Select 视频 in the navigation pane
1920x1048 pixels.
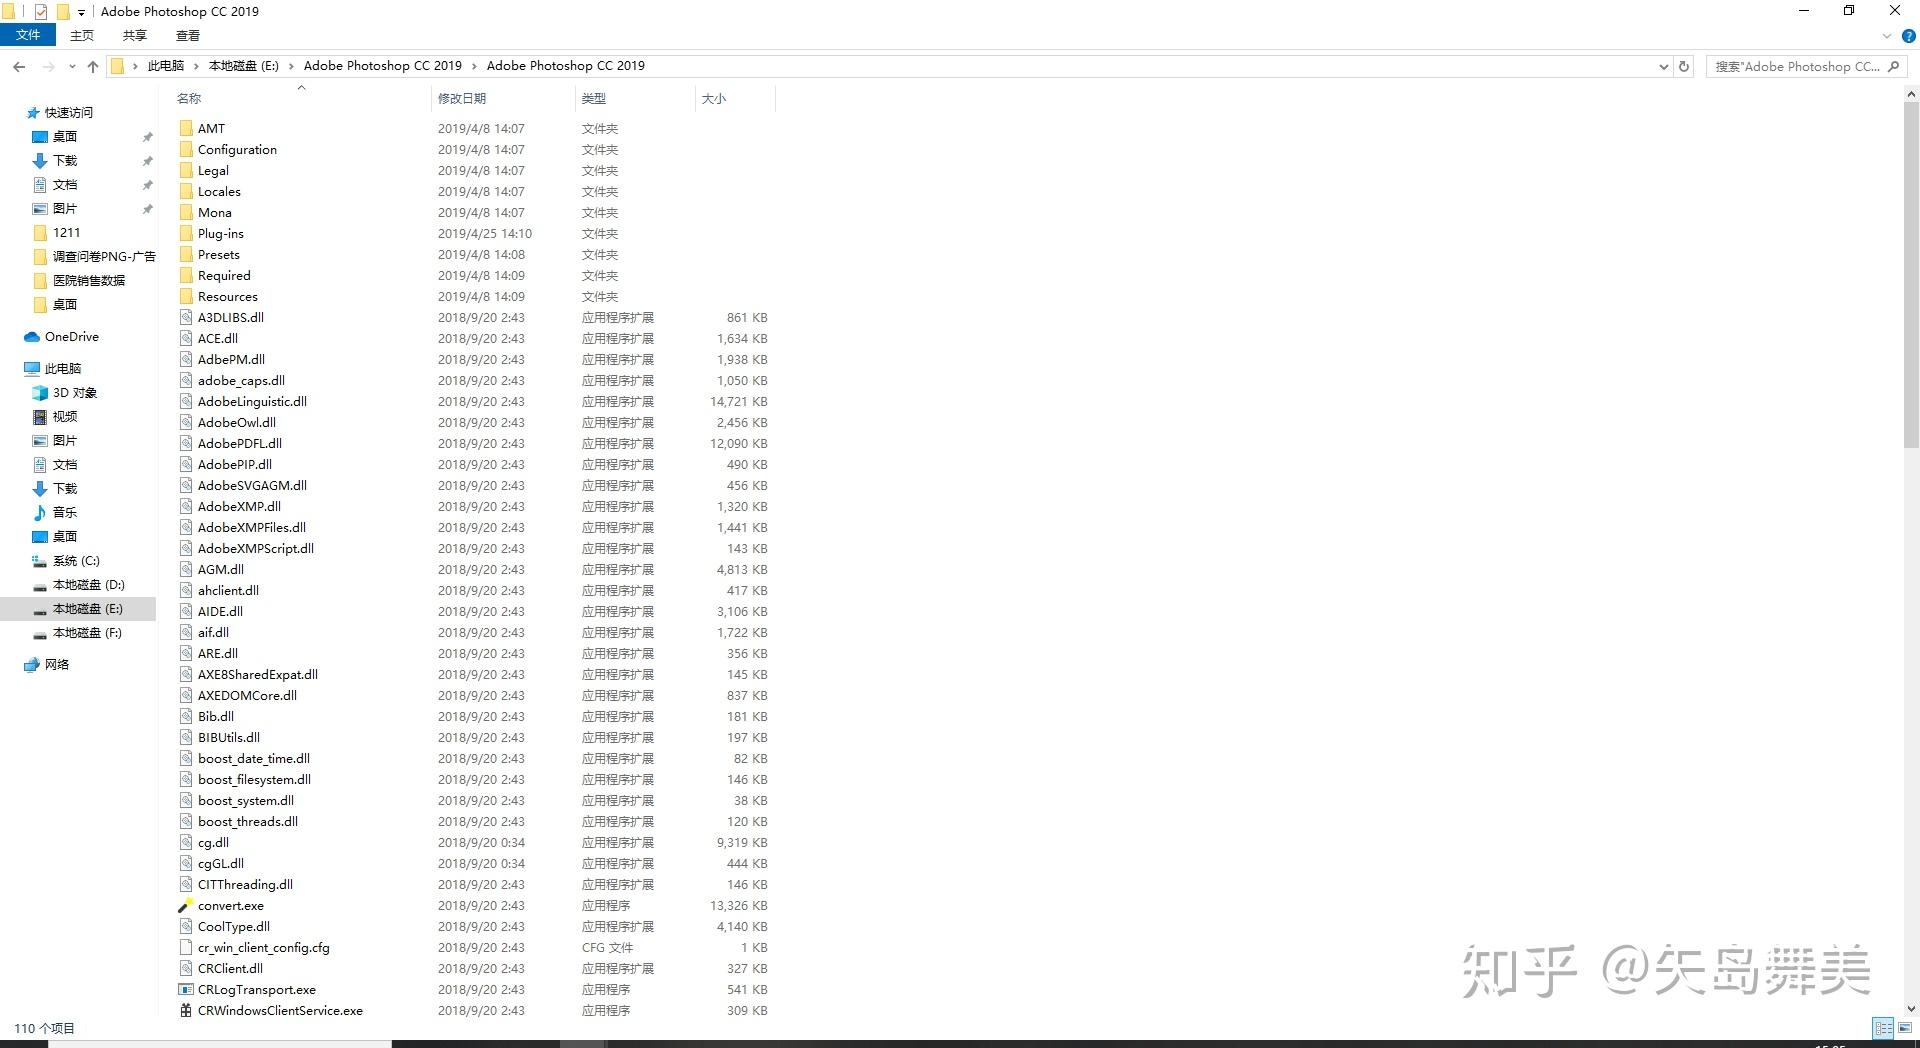tap(64, 417)
